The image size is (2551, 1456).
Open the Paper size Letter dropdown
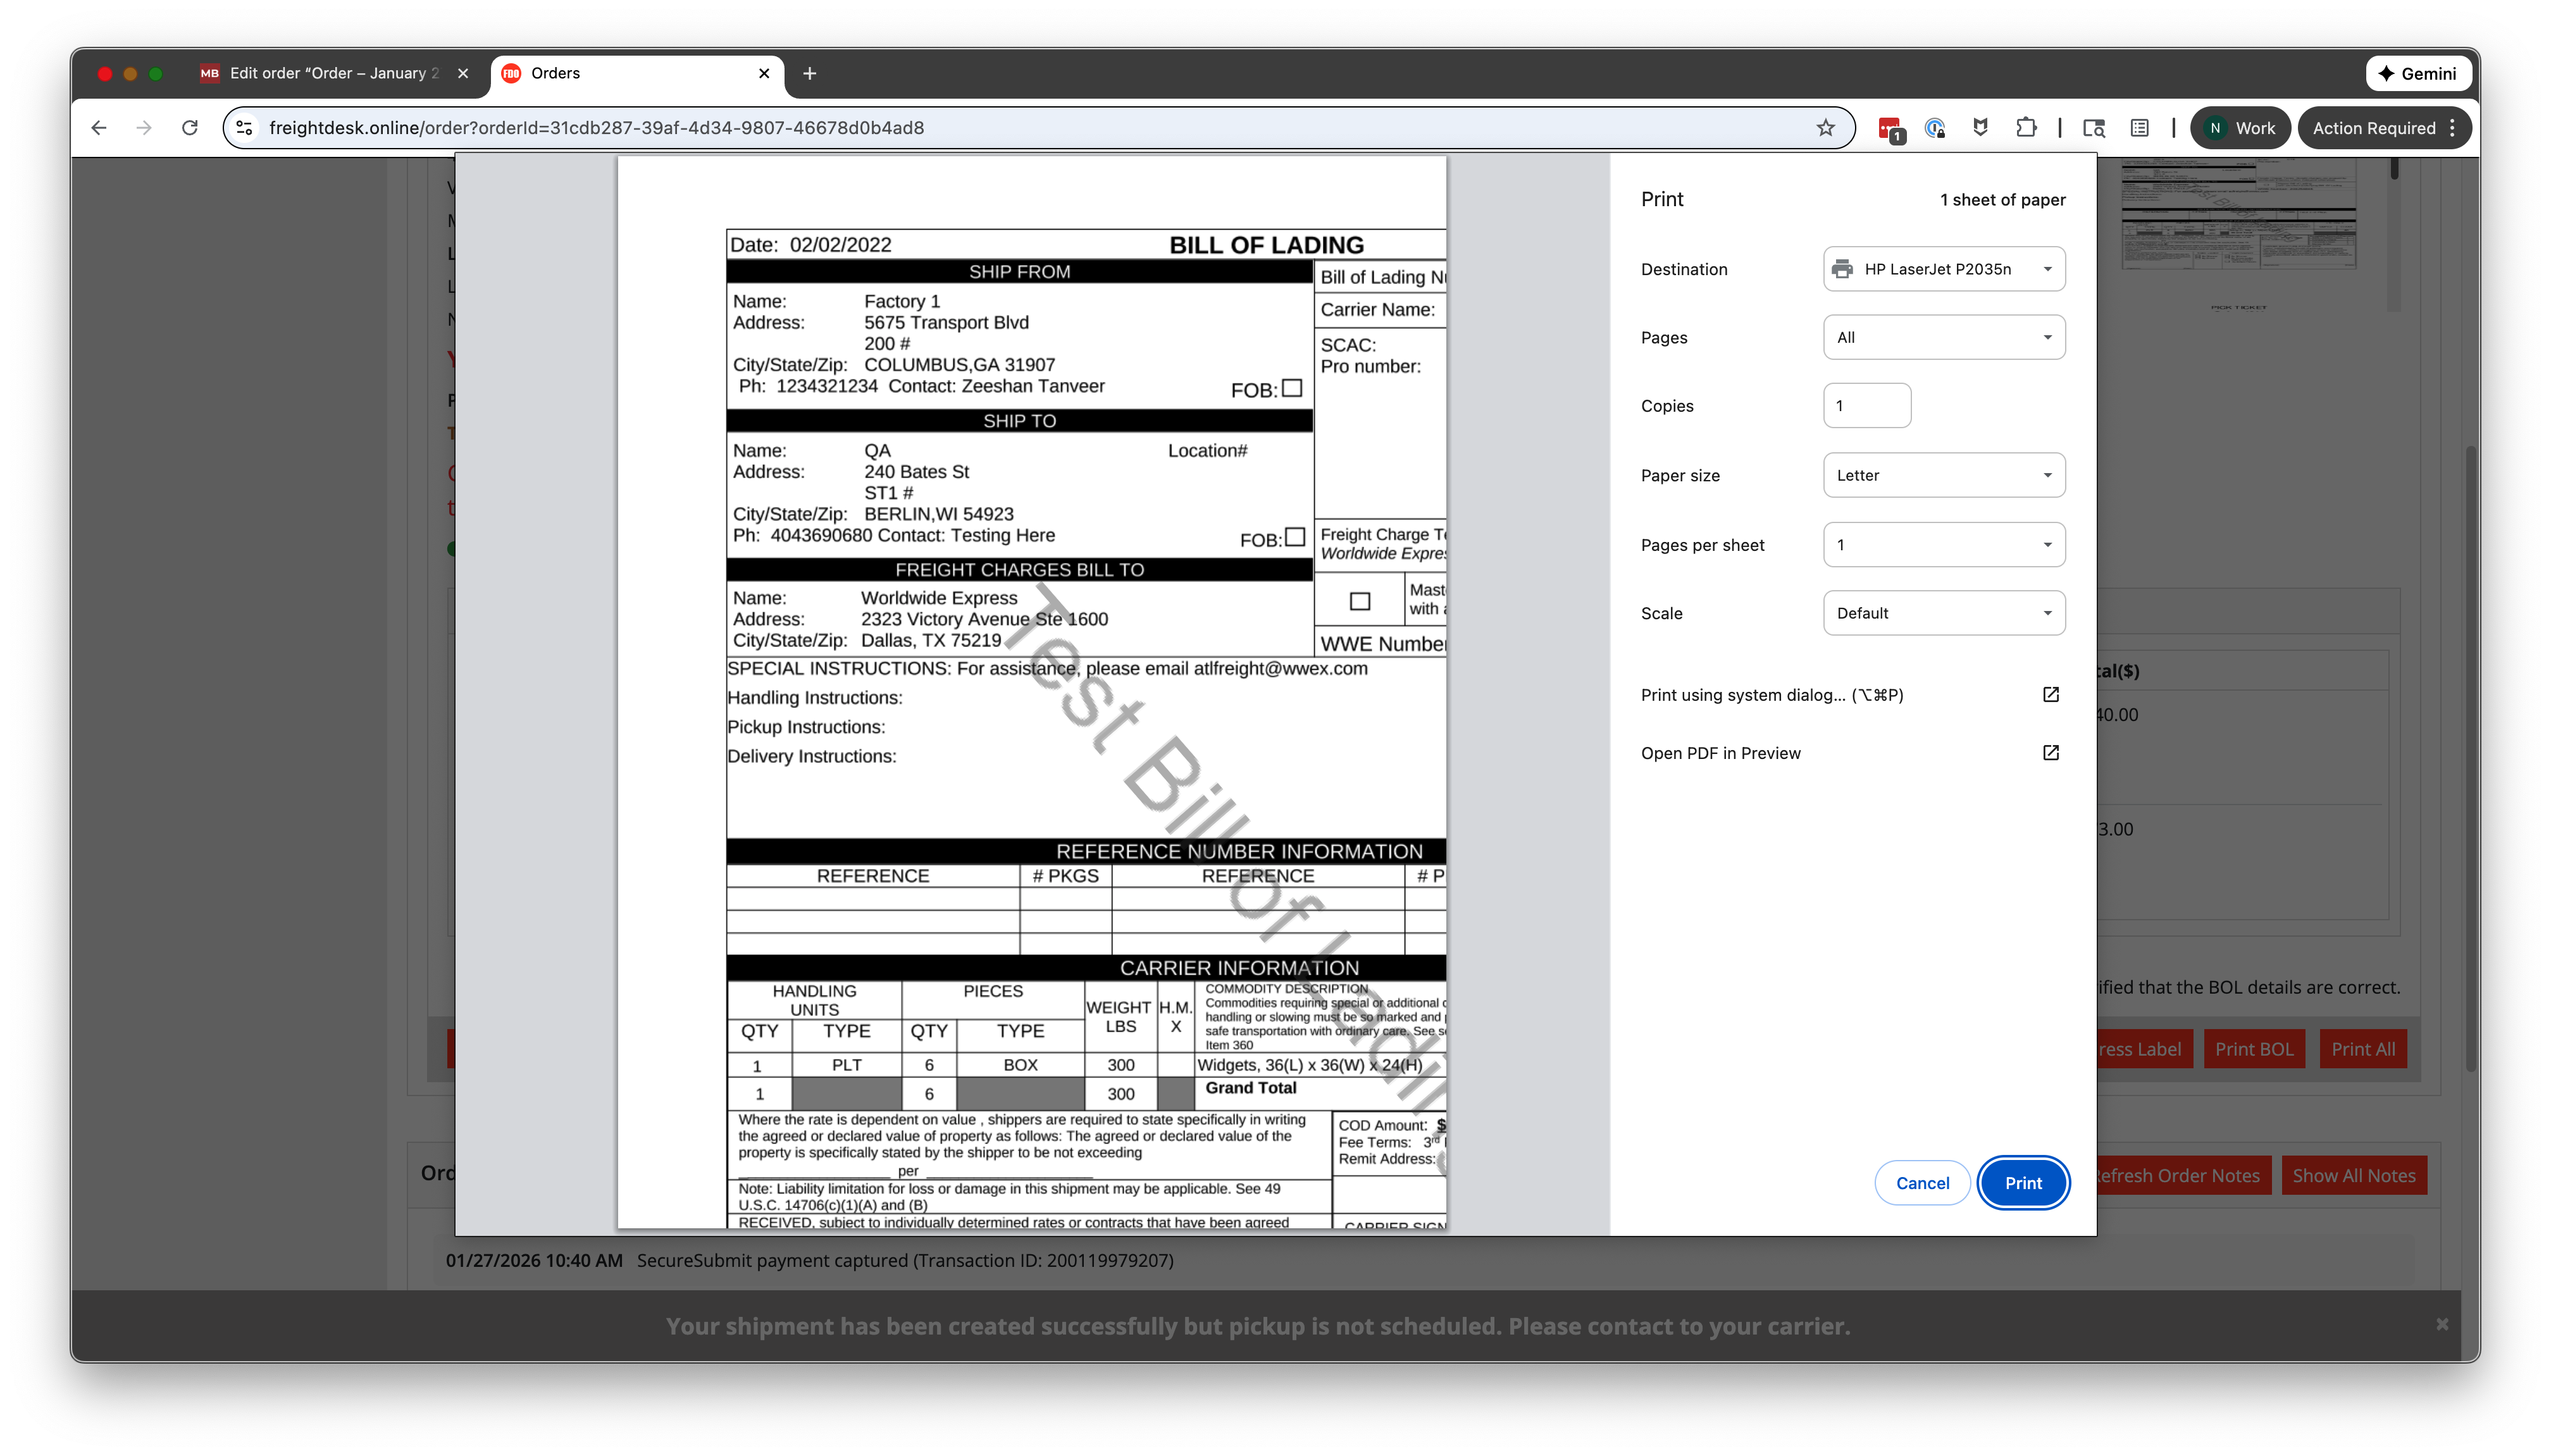pyautogui.click(x=1943, y=475)
